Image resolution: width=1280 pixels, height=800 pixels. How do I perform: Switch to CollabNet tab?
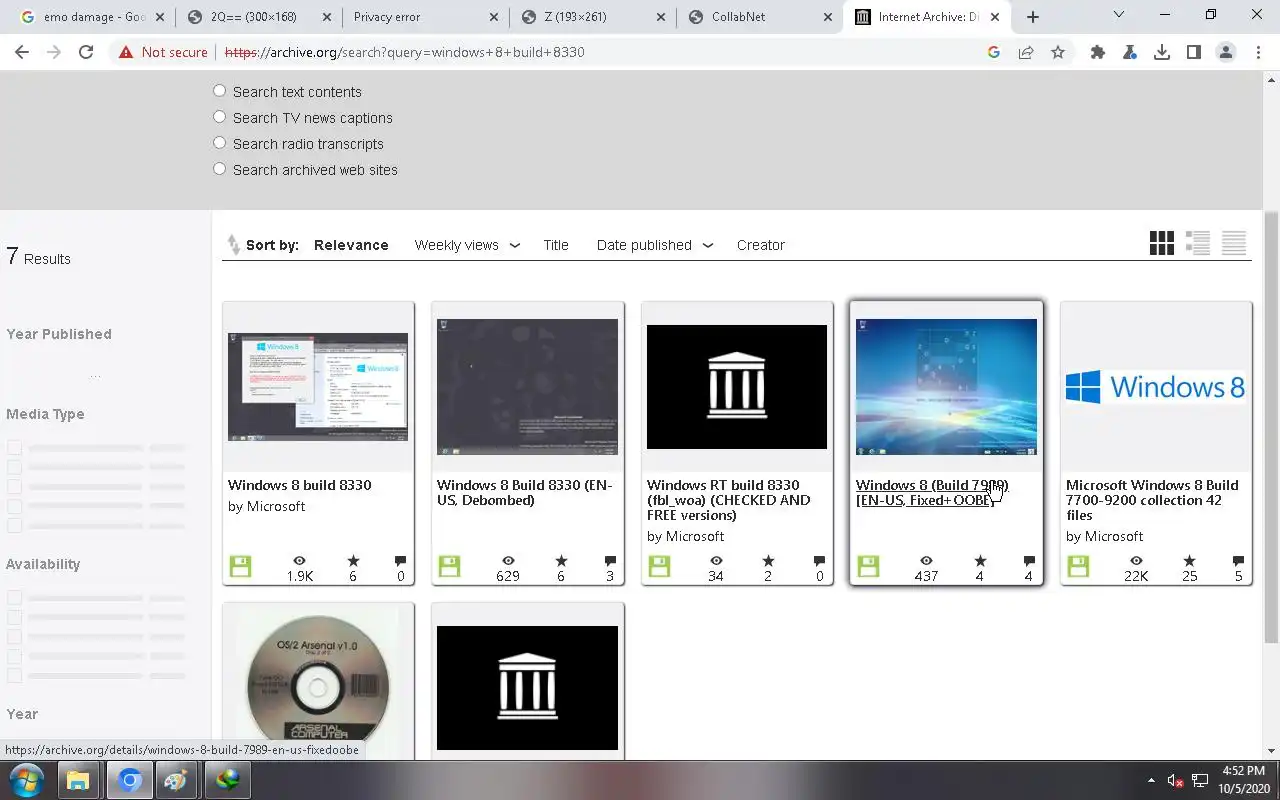[x=759, y=17]
